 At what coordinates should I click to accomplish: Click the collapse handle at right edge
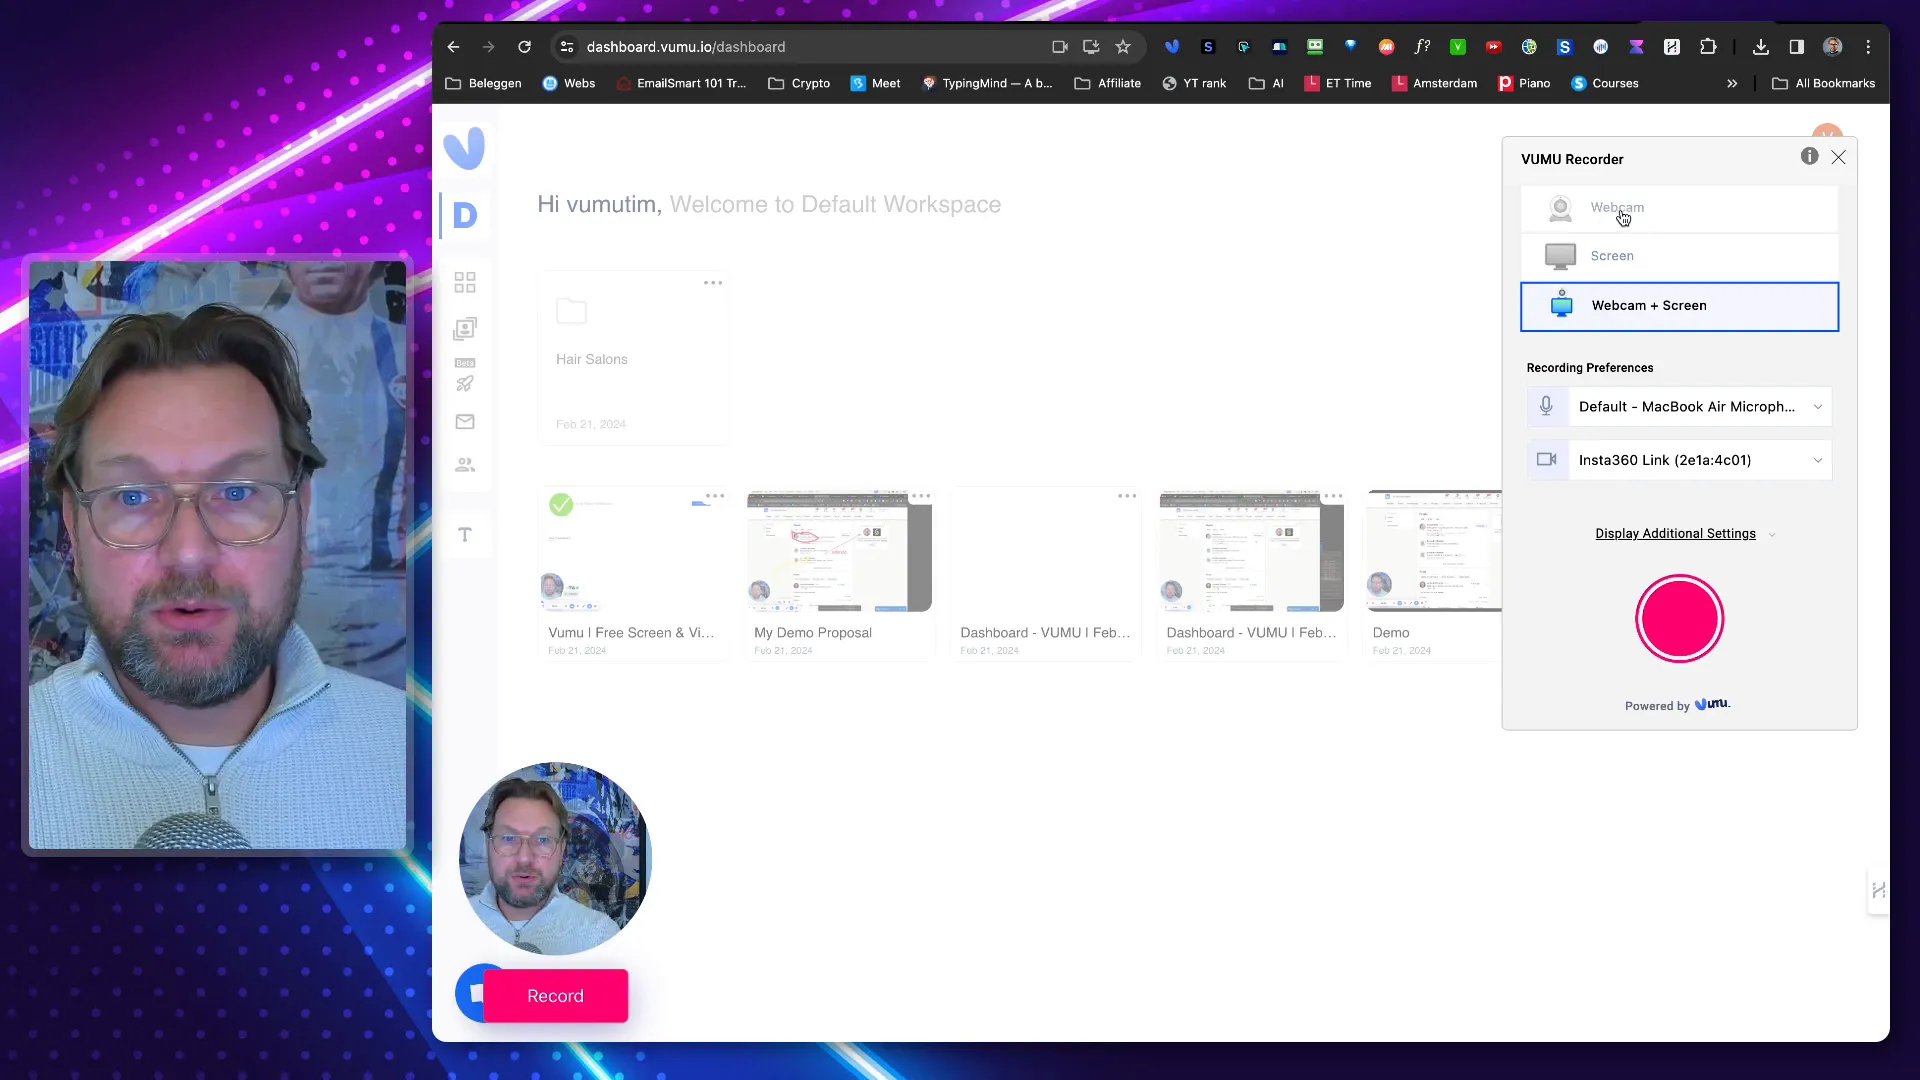[1878, 890]
